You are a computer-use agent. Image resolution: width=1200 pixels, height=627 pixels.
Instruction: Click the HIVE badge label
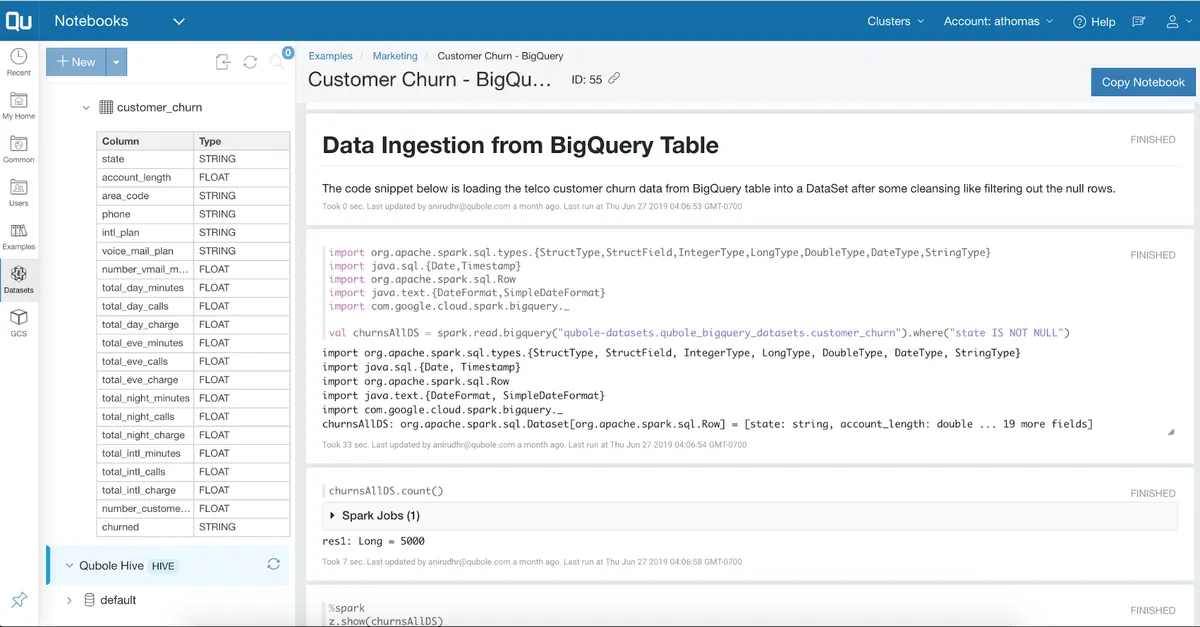[x=163, y=566]
